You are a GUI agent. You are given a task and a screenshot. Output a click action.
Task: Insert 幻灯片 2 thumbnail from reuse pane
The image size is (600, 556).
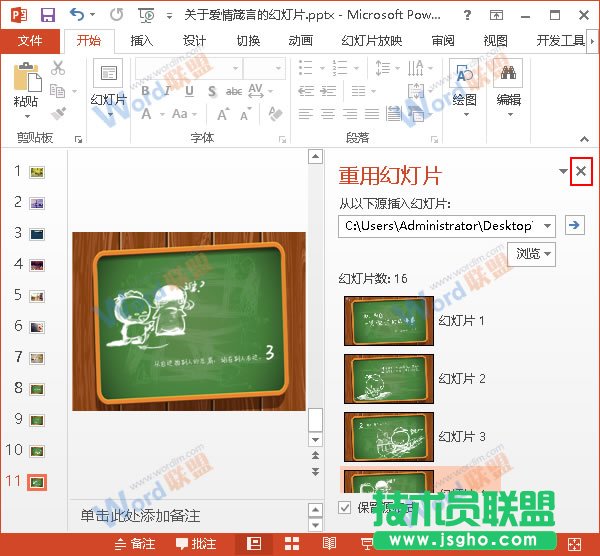tap(389, 379)
